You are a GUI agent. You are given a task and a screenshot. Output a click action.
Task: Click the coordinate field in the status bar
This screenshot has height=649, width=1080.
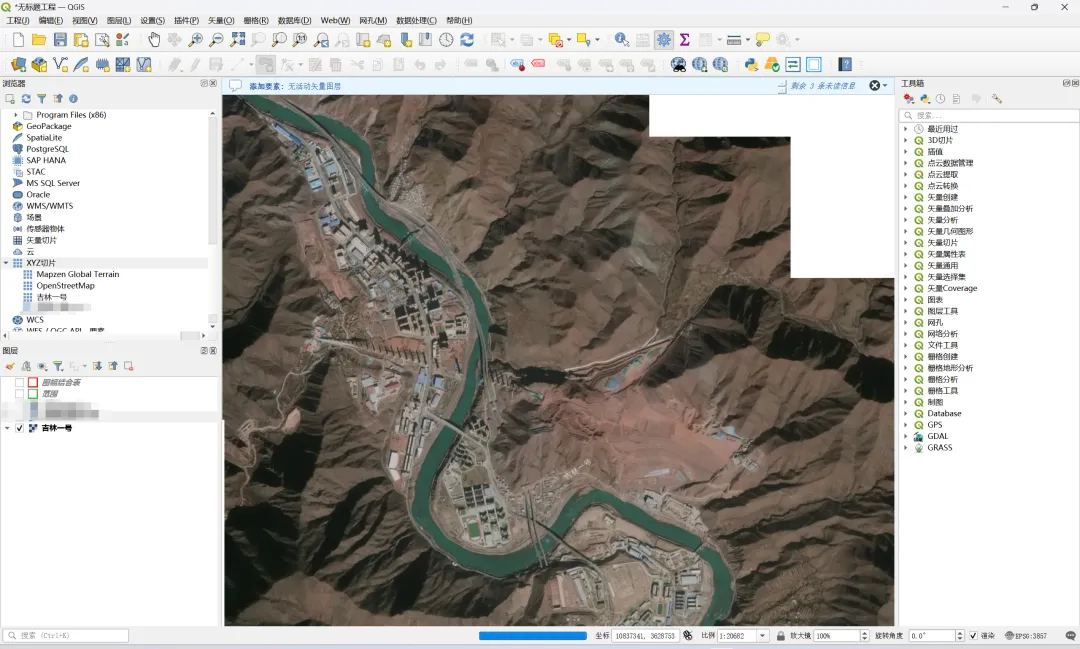(644, 636)
